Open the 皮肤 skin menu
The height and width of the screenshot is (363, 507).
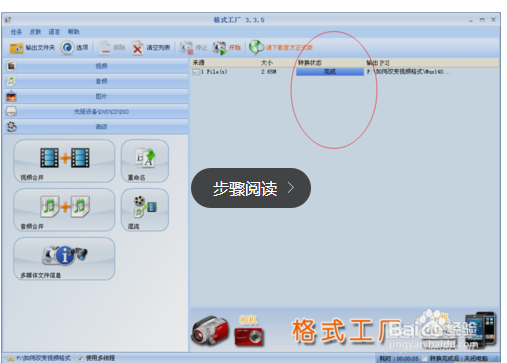(35, 32)
